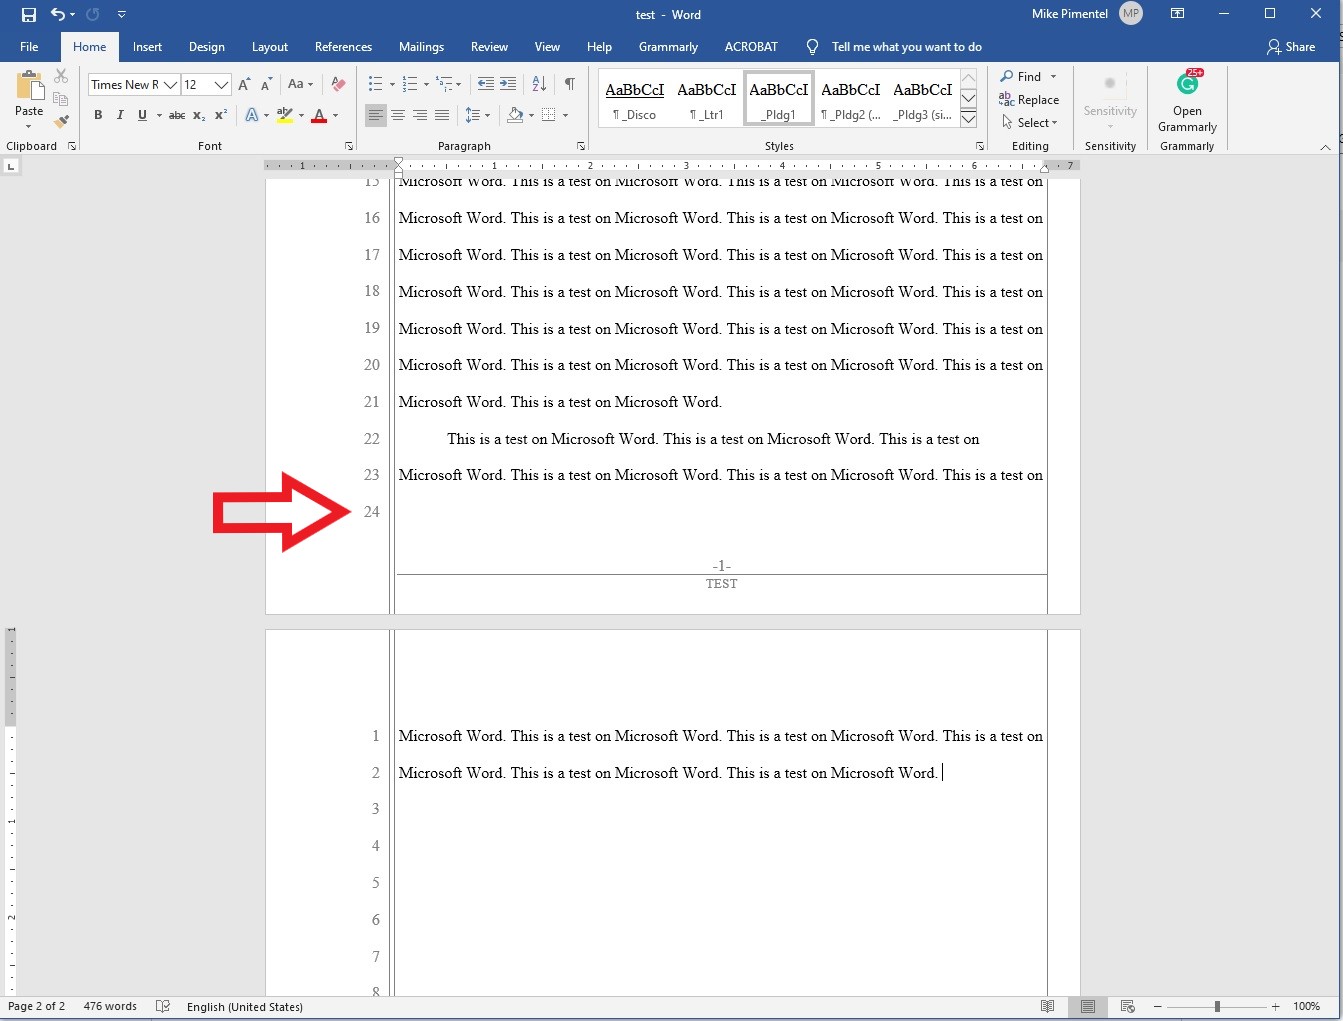Expand the Styles gallery More arrow

coord(968,119)
